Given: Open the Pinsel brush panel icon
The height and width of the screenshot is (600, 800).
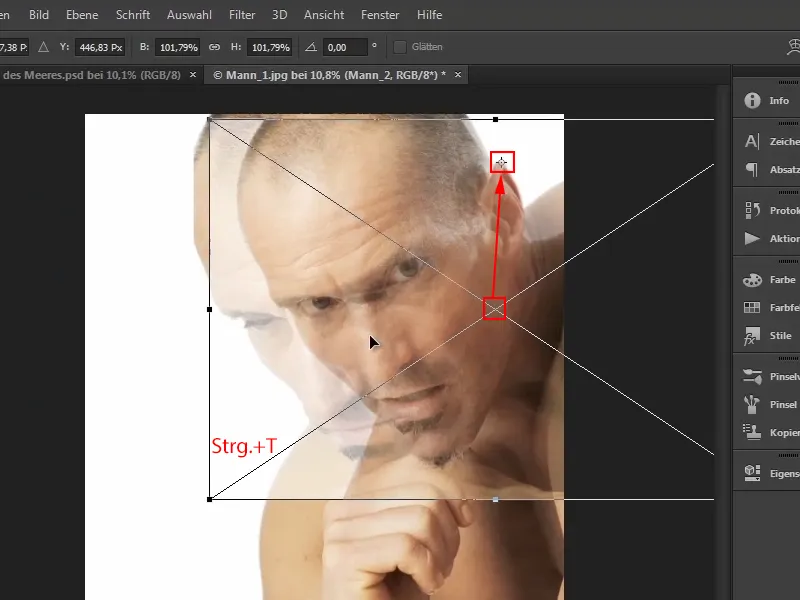Looking at the screenshot, I should [752, 405].
